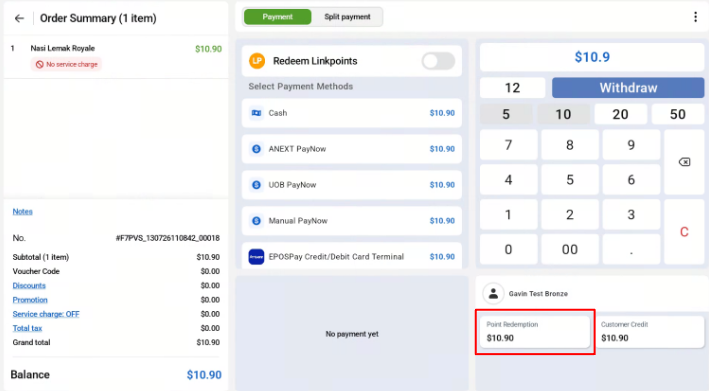Open the Notes link
709x391 pixels.
tap(22, 212)
